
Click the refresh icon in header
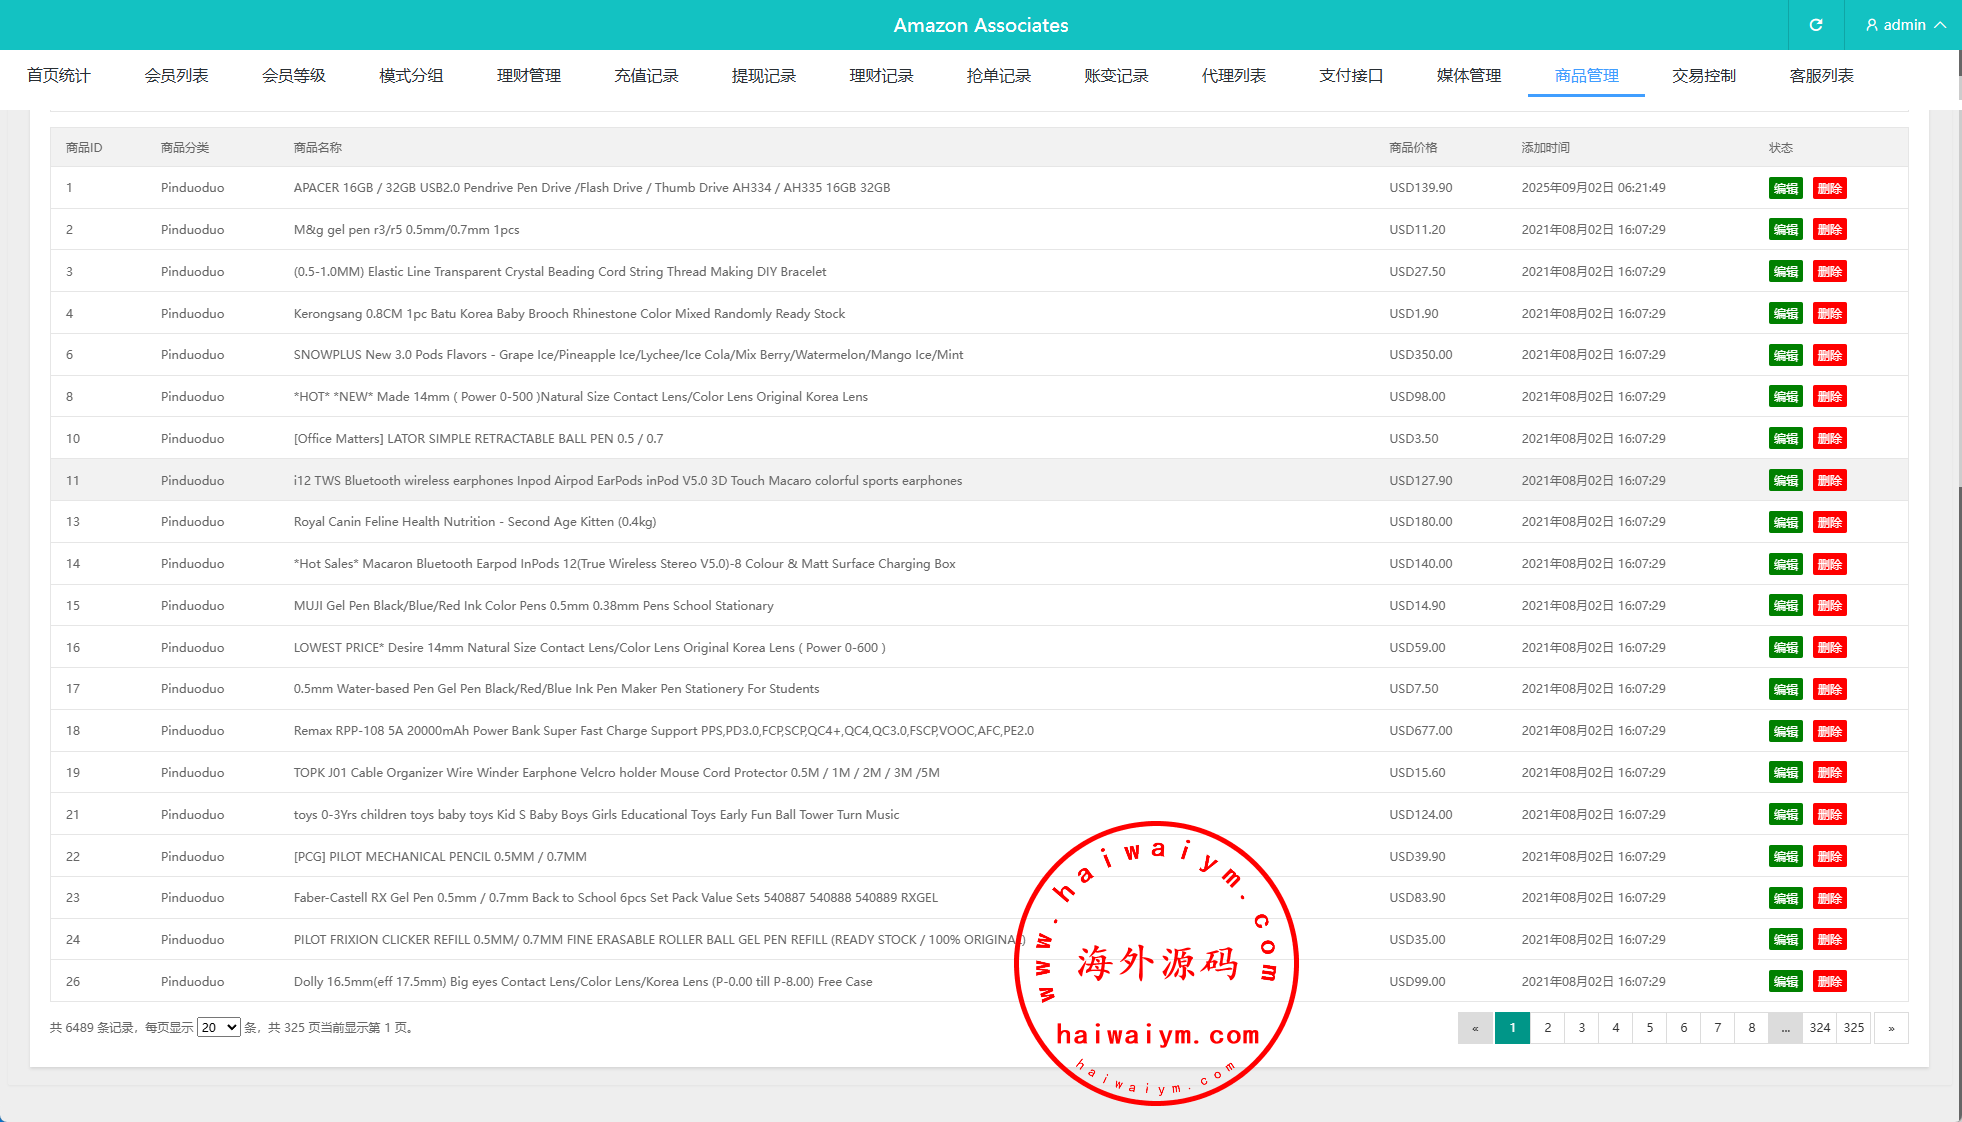1815,25
